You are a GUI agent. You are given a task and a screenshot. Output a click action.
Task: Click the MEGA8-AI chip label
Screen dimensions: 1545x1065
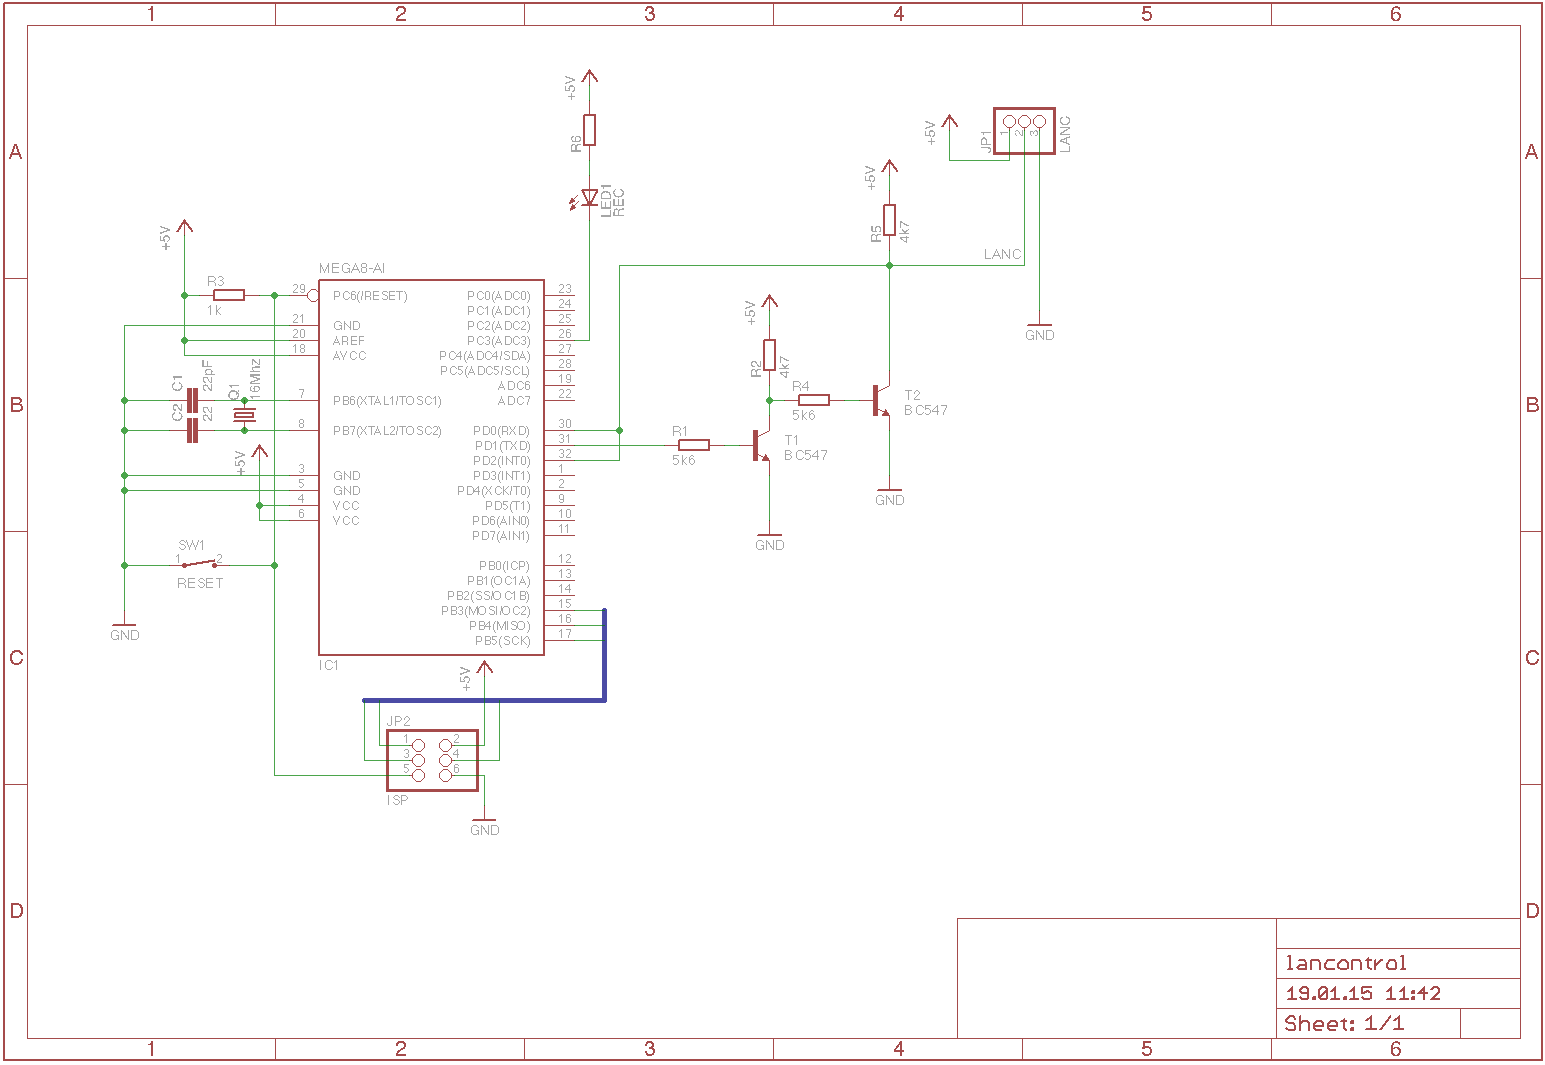pos(351,268)
